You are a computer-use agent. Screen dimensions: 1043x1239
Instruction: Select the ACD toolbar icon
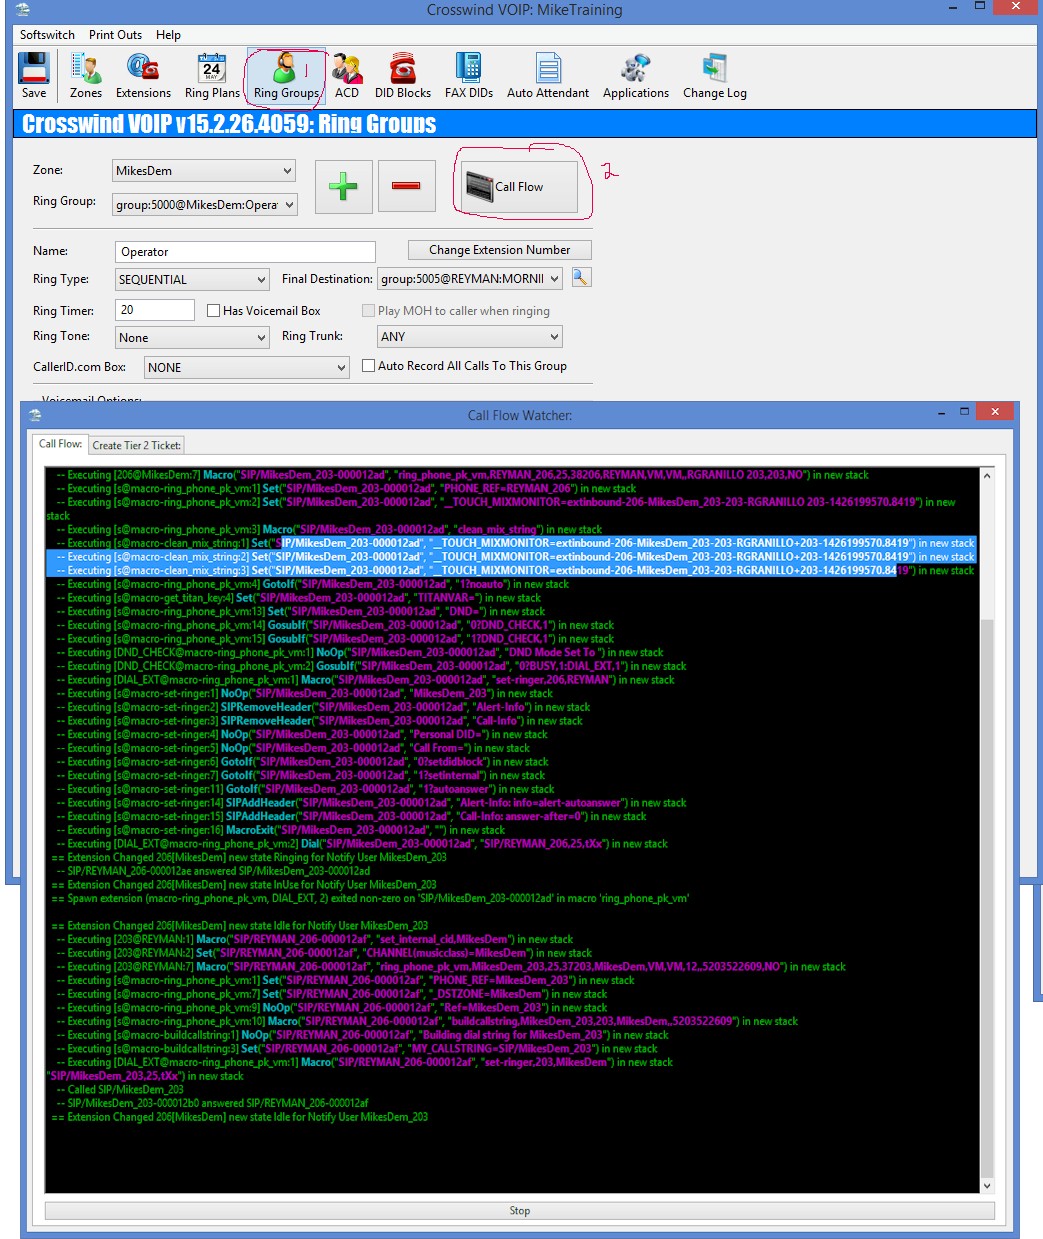[347, 70]
